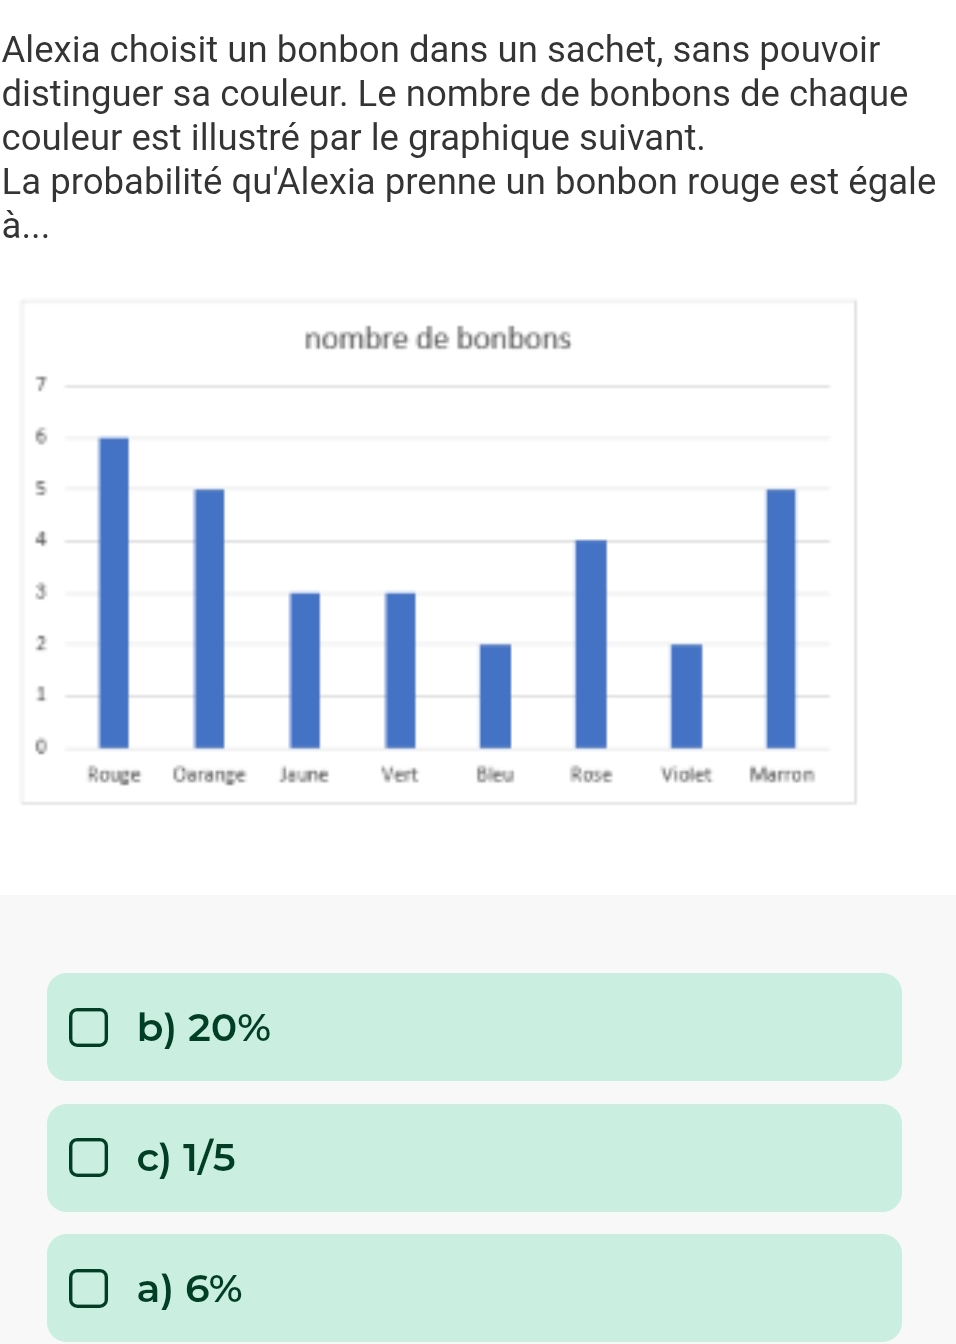
Task: Click the Bleu bar
Action: 495,696
